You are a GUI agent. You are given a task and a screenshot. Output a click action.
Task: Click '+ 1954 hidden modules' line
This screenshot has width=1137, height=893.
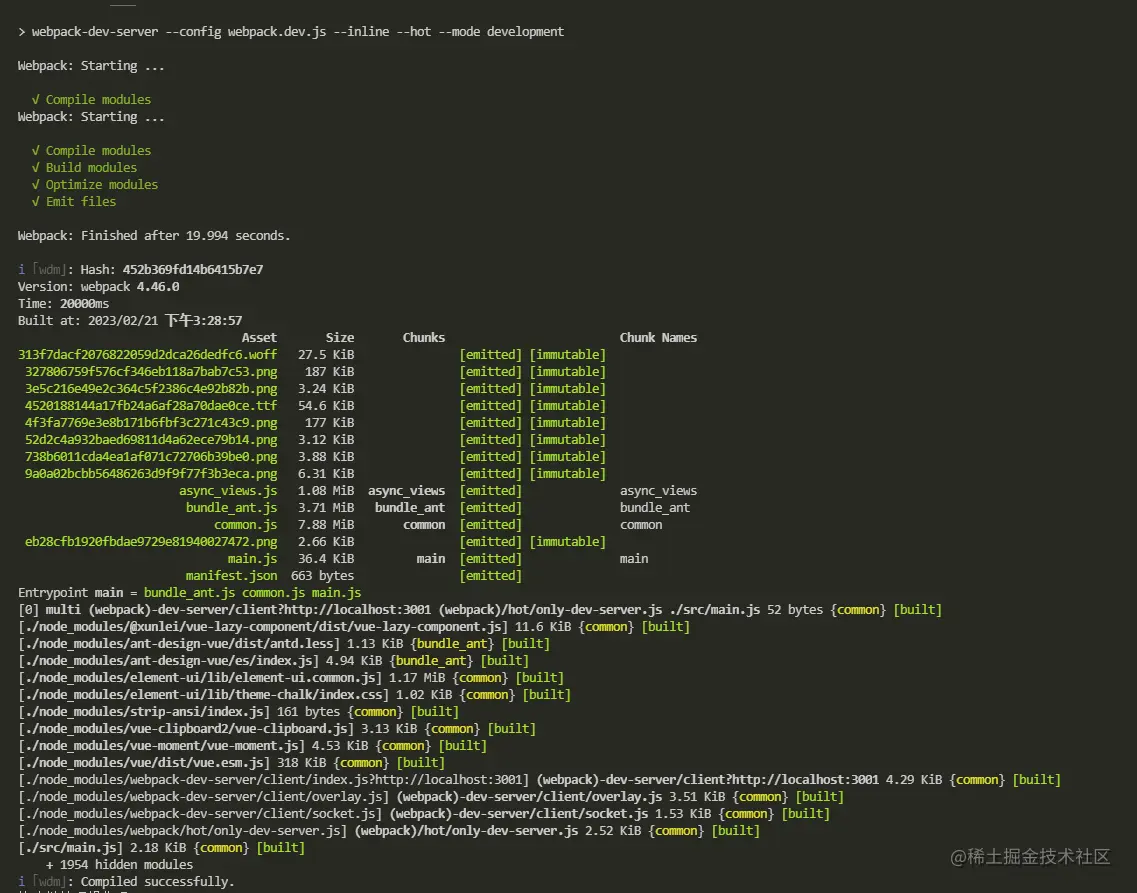[x=119, y=865]
